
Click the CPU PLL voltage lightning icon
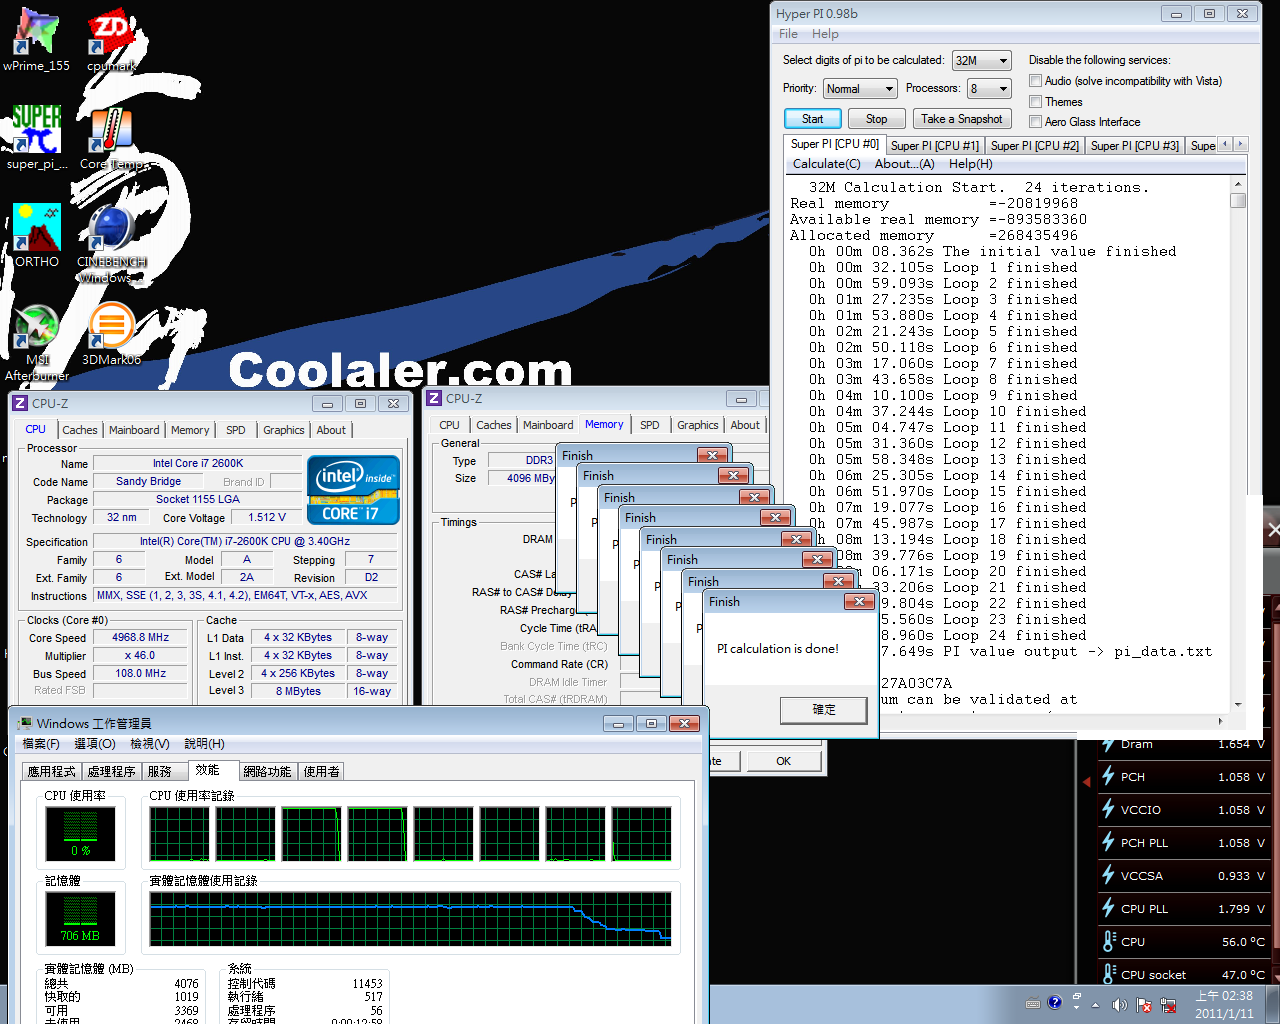point(1108,908)
